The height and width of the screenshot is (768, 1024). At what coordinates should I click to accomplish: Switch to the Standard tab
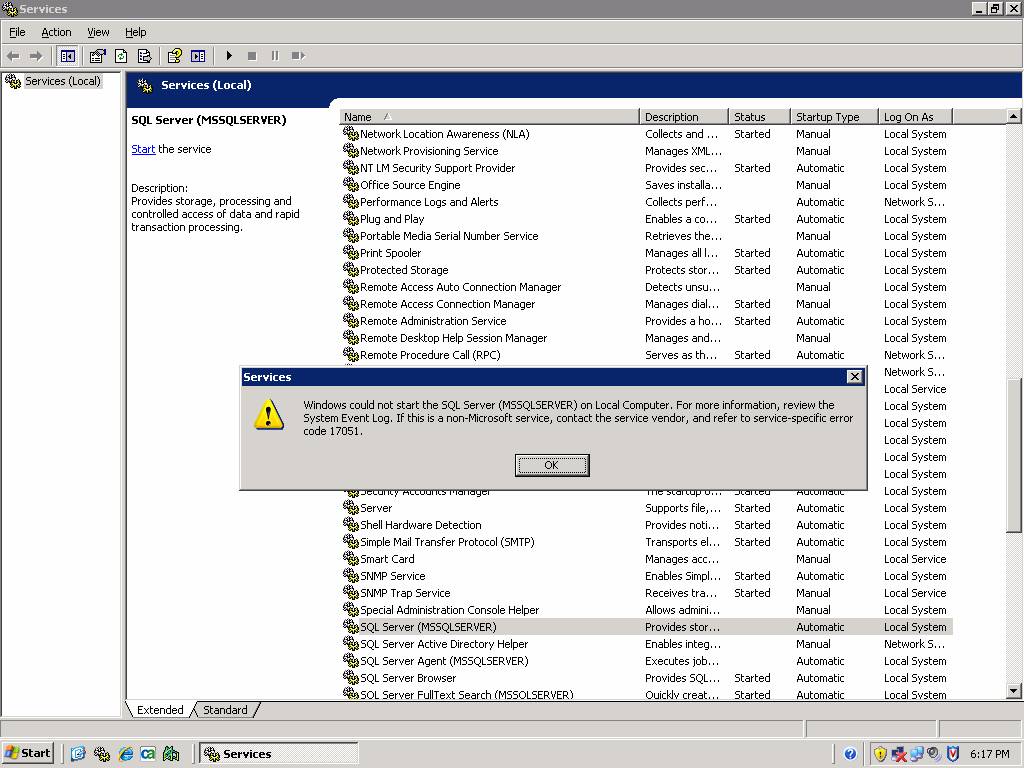(225, 710)
